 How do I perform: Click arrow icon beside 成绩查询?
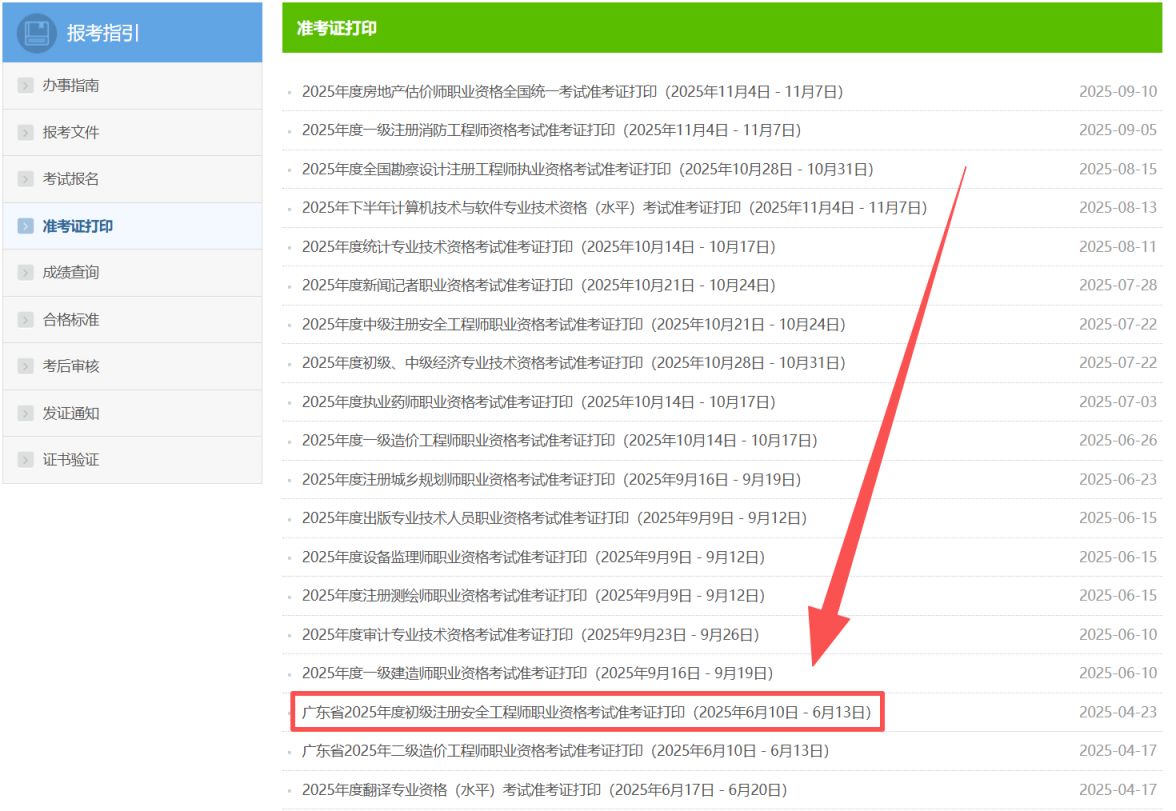[26, 272]
